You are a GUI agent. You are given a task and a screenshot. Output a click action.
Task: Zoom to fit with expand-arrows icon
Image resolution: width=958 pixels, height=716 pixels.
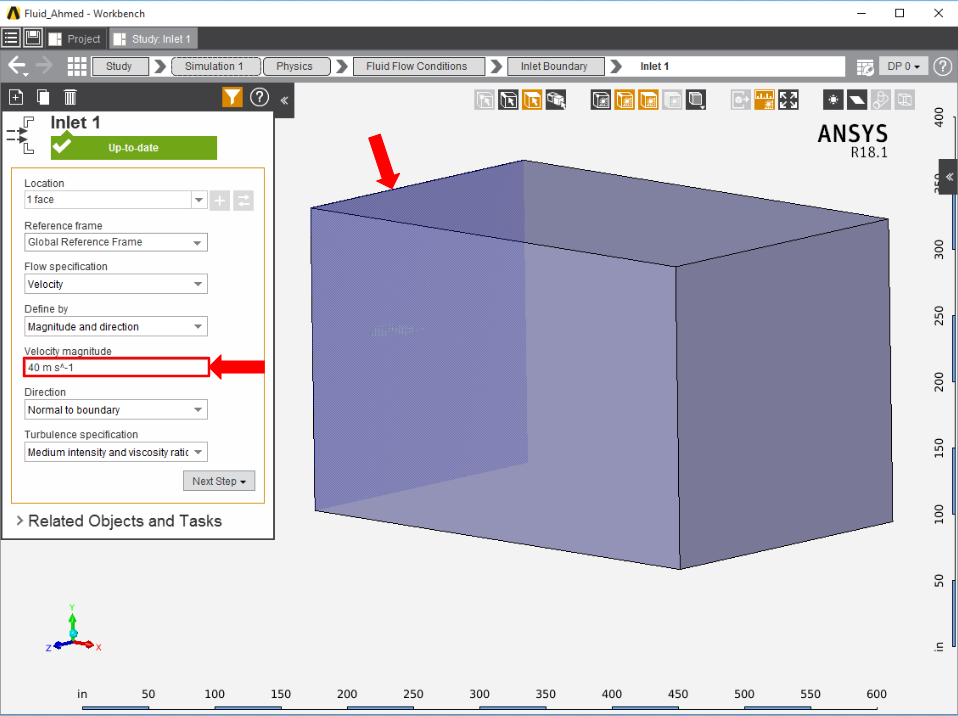[x=788, y=100]
